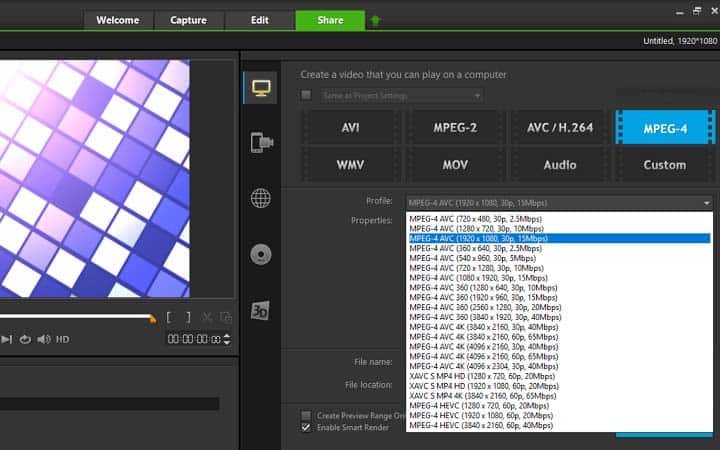Select the Web upload globe icon

(261, 198)
